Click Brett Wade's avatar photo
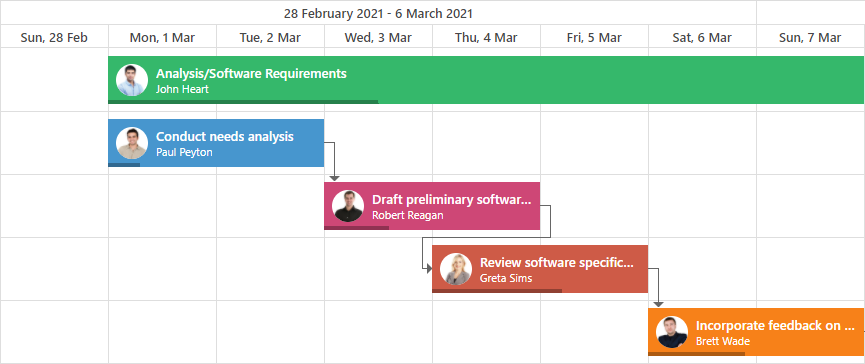The width and height of the screenshot is (865, 364). tap(672, 332)
